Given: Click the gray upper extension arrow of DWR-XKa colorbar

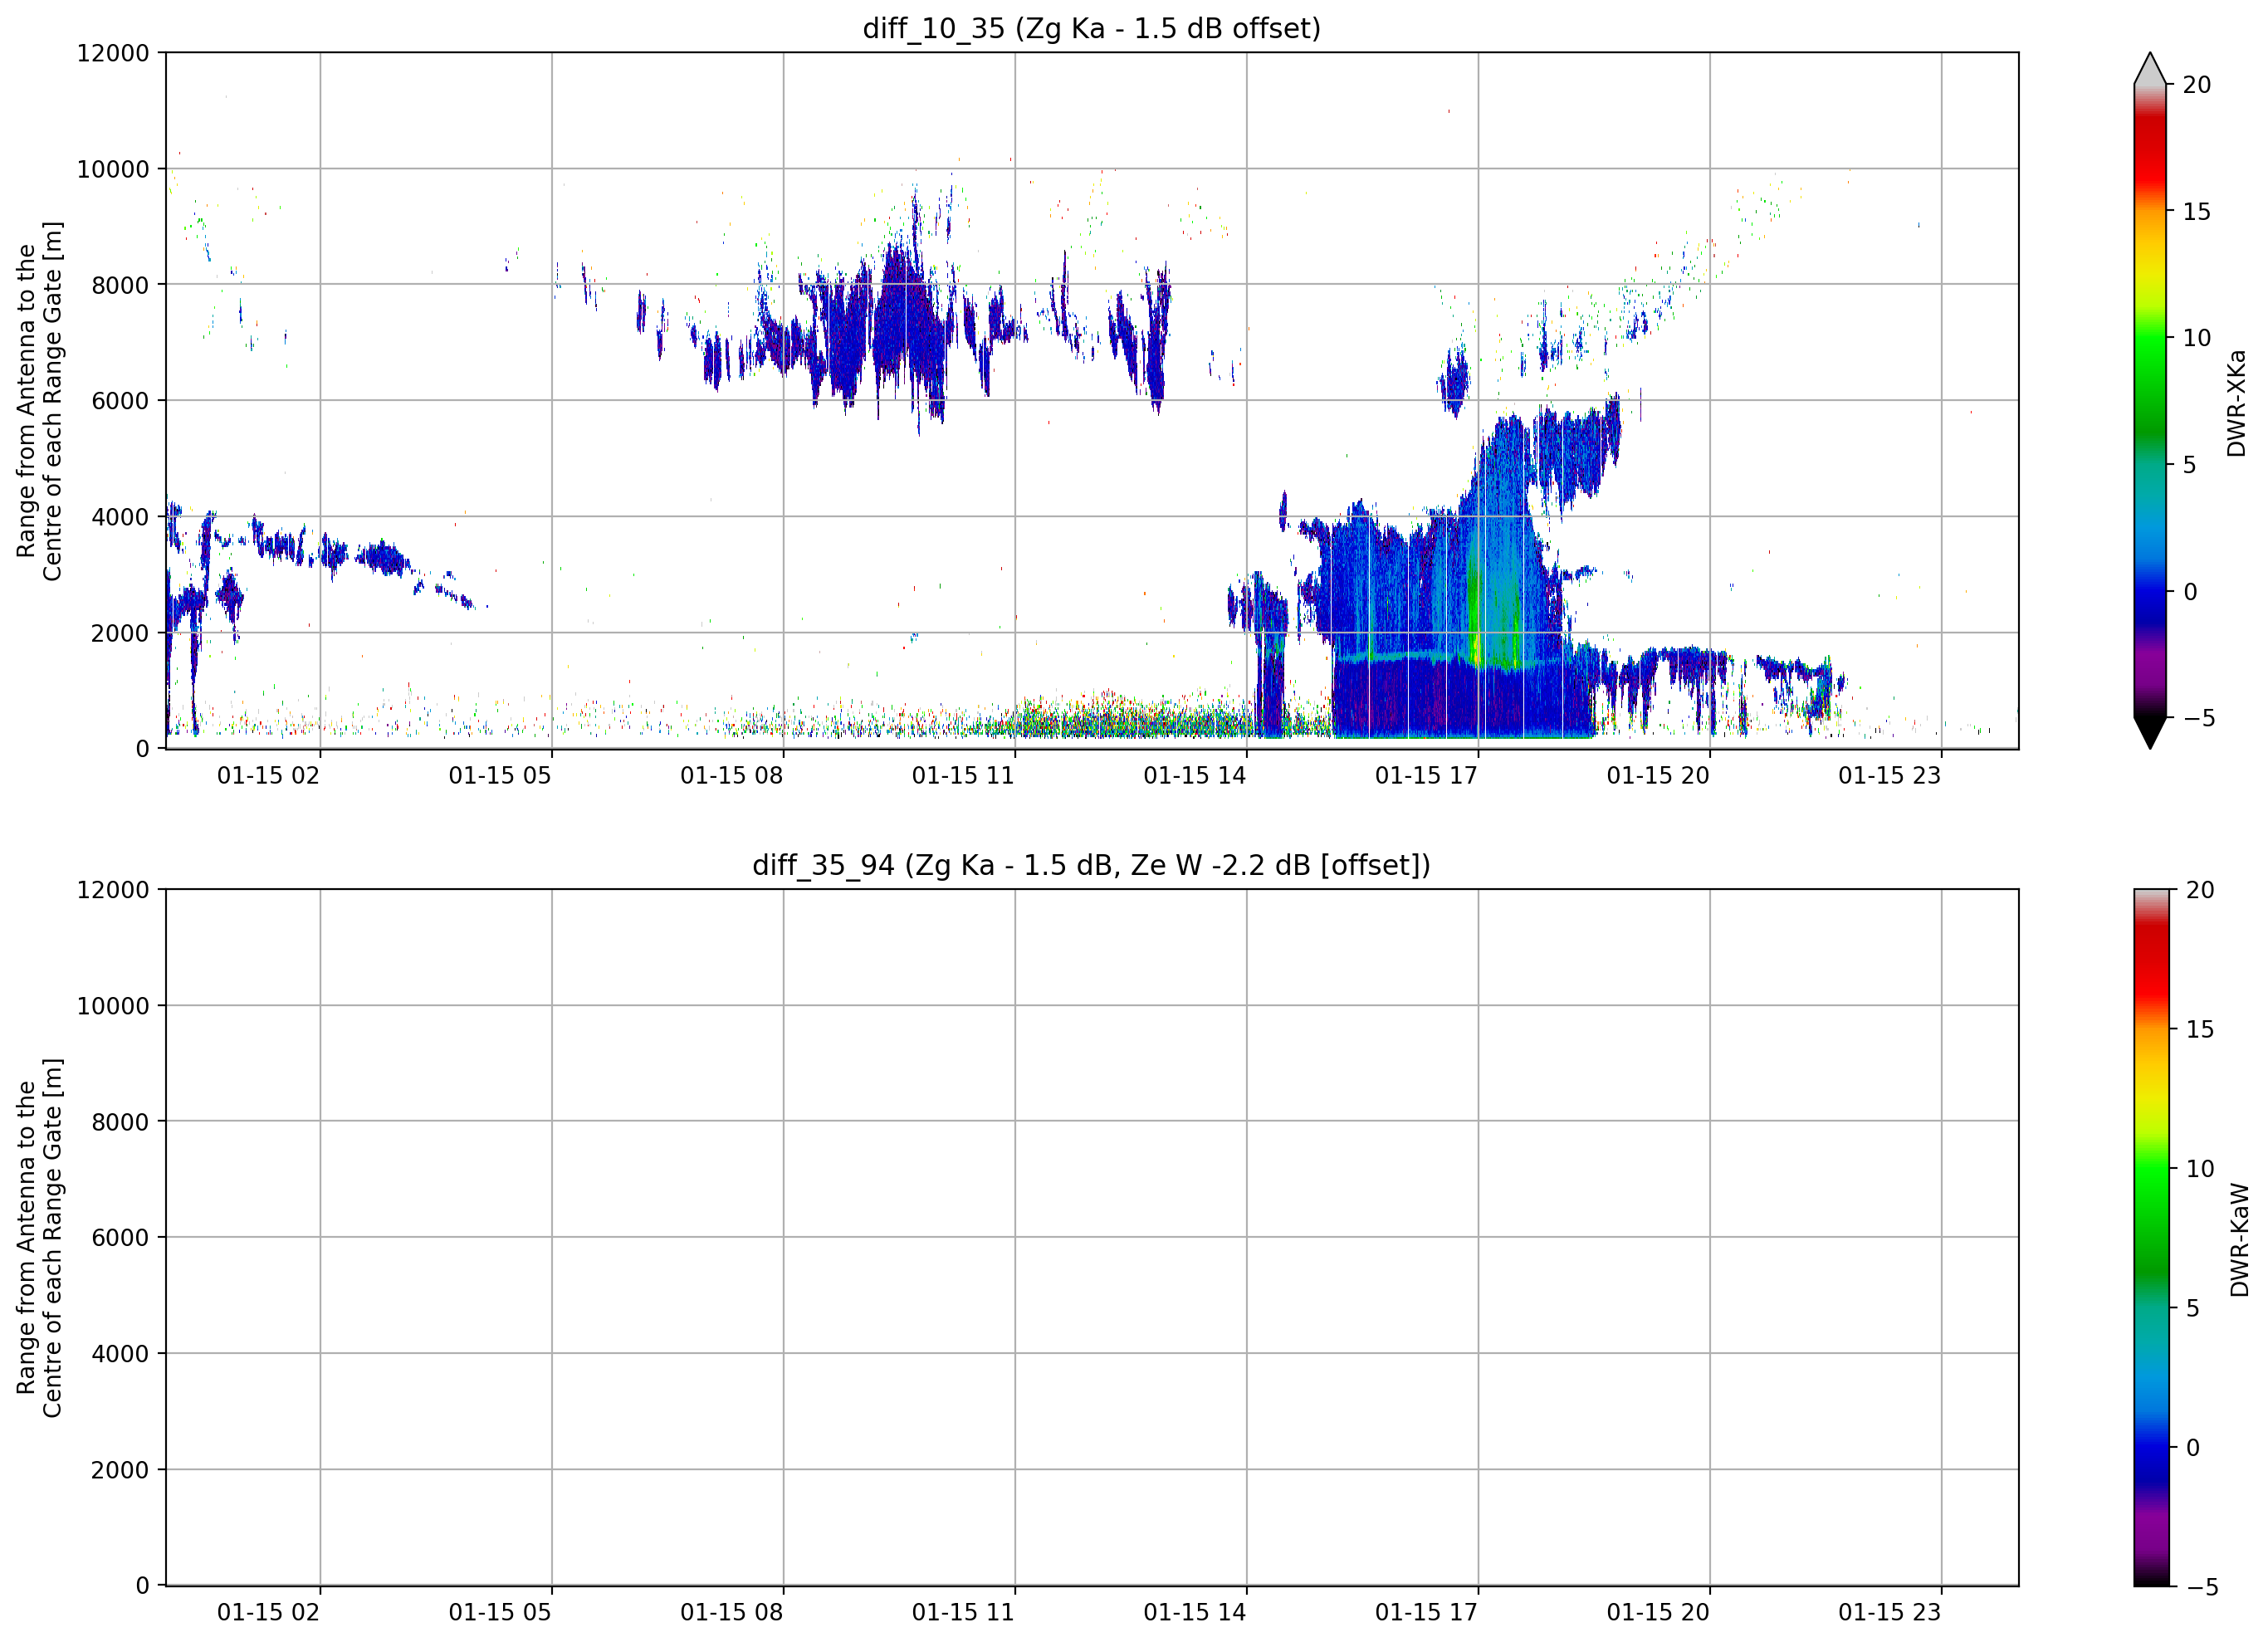Looking at the screenshot, I should coord(2150,69).
